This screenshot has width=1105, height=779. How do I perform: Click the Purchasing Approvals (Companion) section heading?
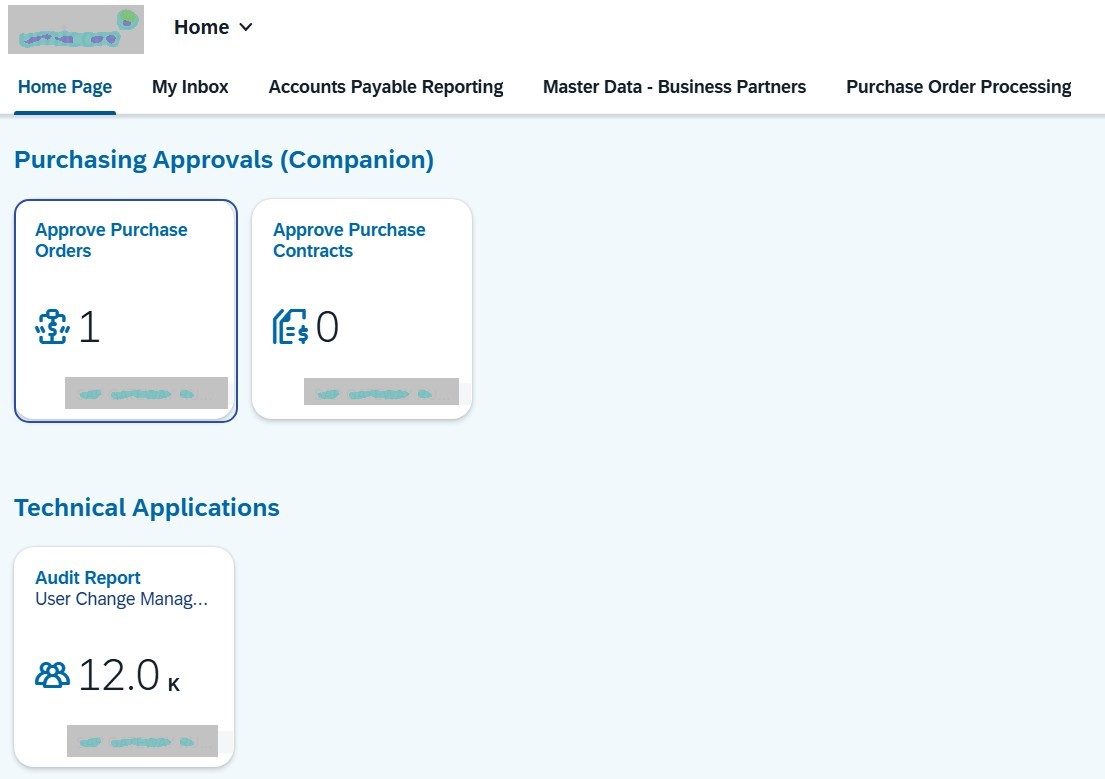[224, 160]
